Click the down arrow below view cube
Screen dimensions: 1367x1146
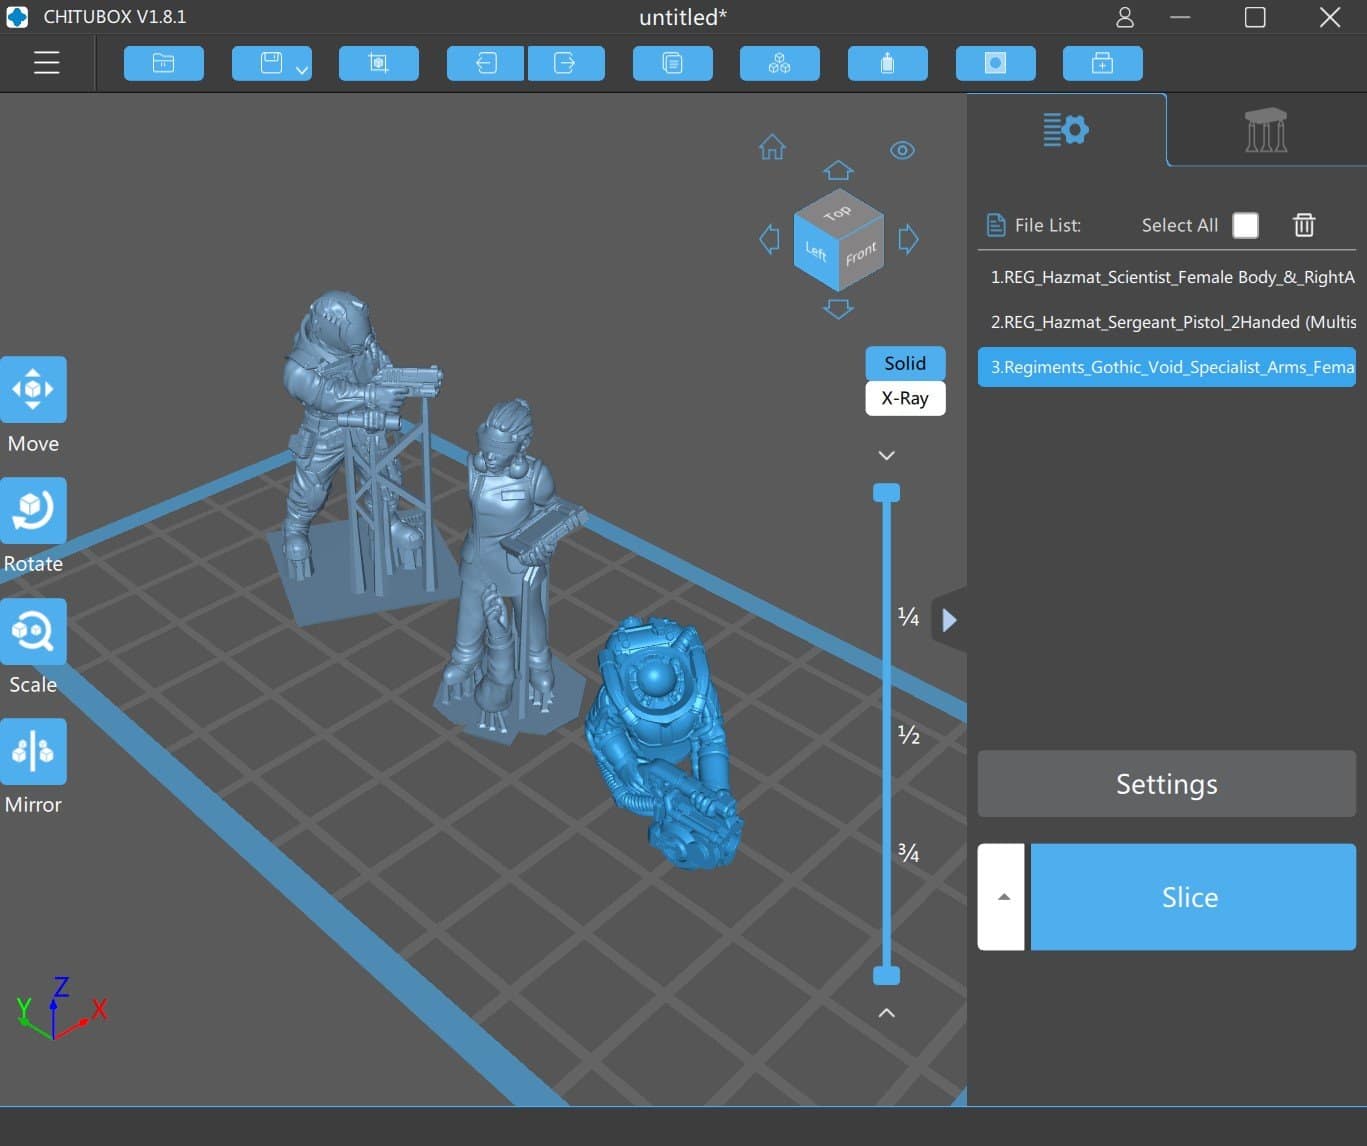[x=838, y=309]
